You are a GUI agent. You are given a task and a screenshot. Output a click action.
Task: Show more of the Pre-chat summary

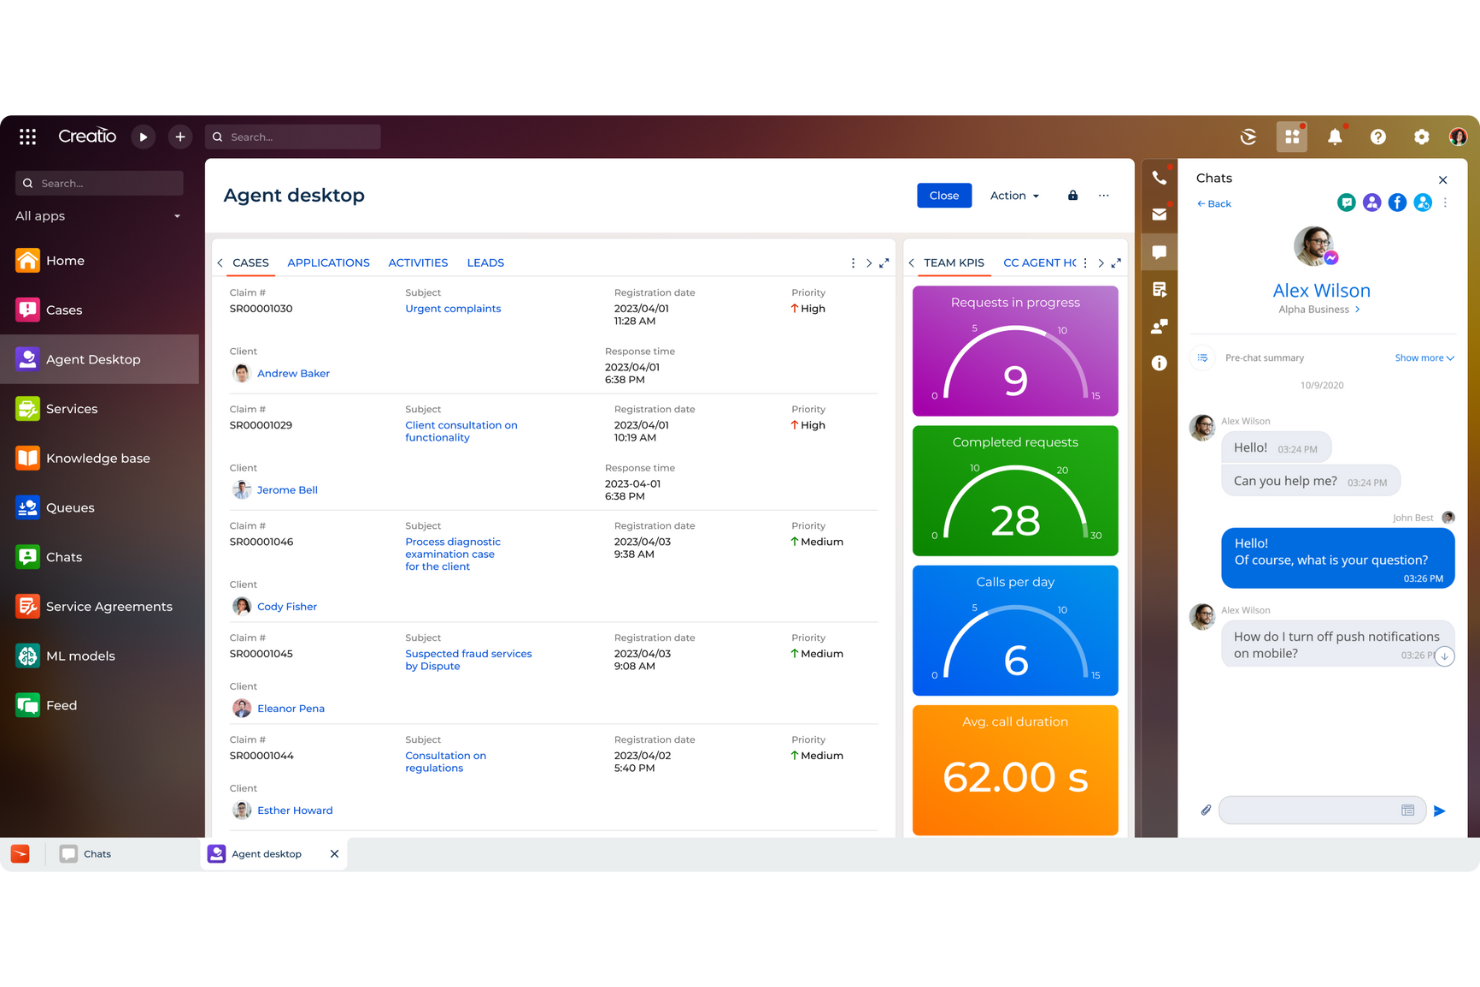[x=1423, y=357]
